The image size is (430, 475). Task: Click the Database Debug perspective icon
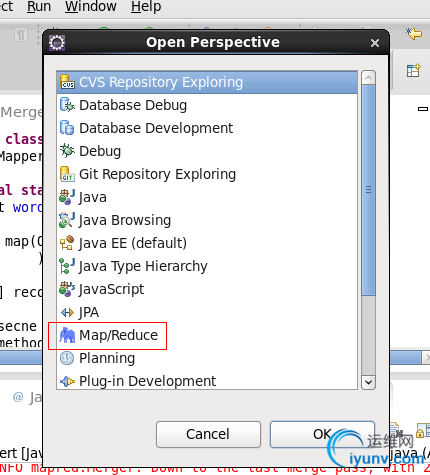[67, 105]
